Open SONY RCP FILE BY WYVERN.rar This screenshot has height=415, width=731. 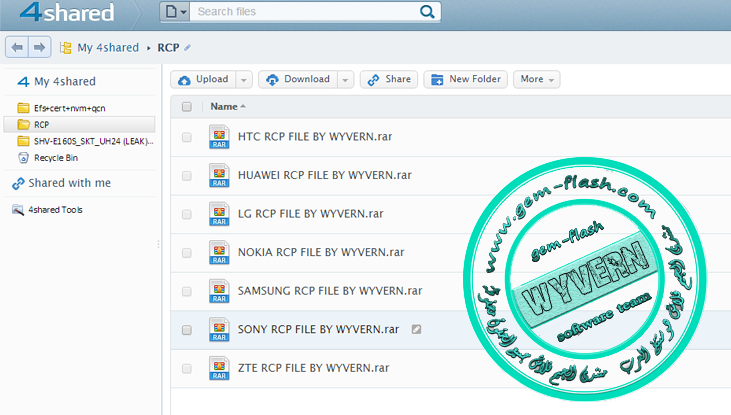[x=318, y=330]
